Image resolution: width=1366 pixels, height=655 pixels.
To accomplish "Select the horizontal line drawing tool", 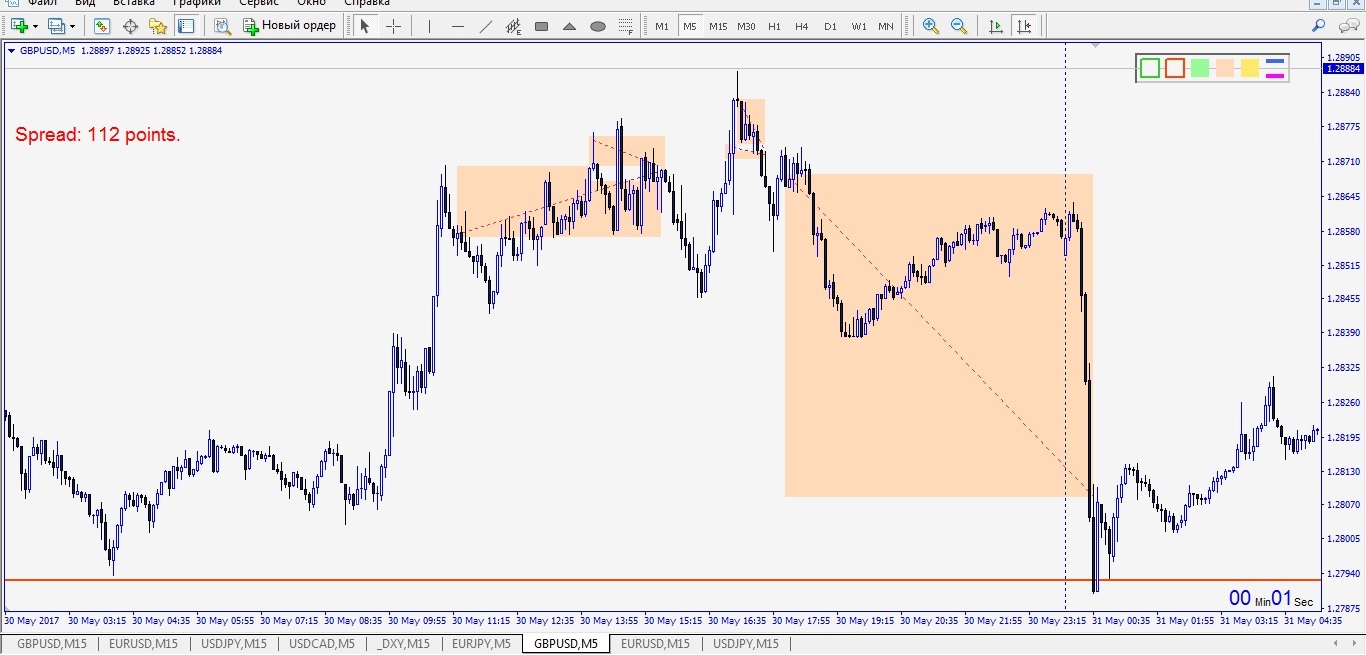I will coord(458,26).
